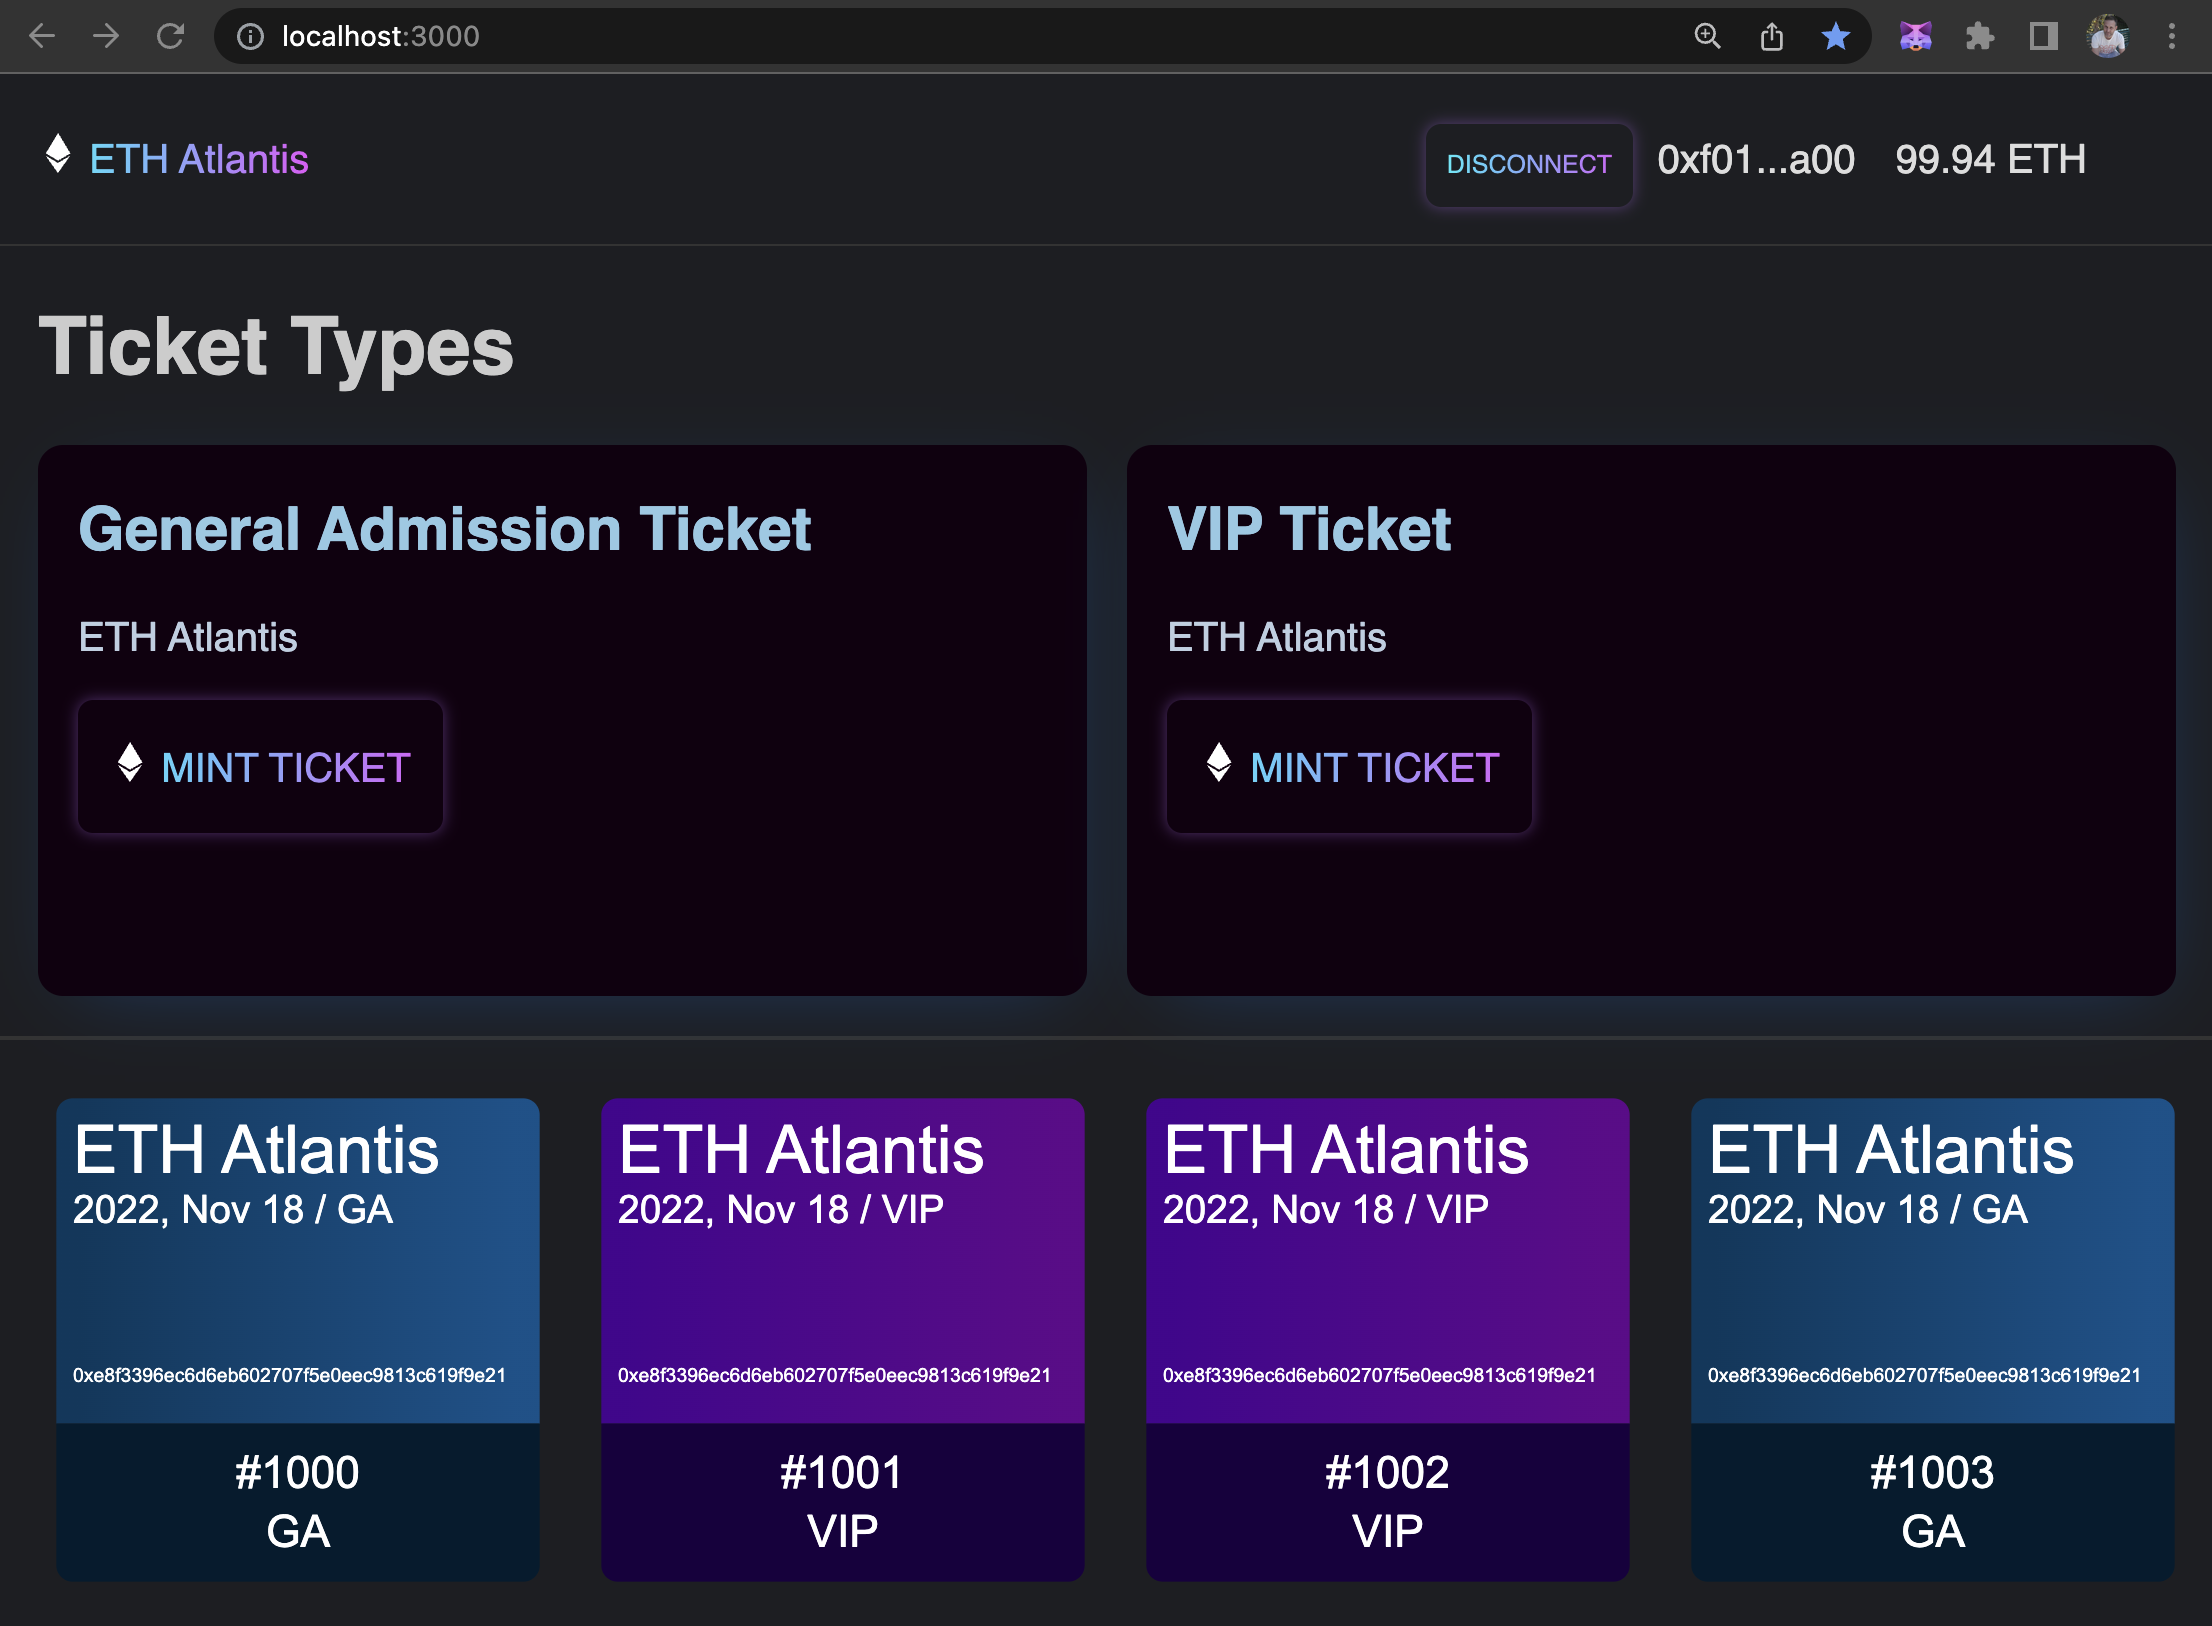Reload the localhost page
Screen dimensions: 2212x1626
[170, 36]
